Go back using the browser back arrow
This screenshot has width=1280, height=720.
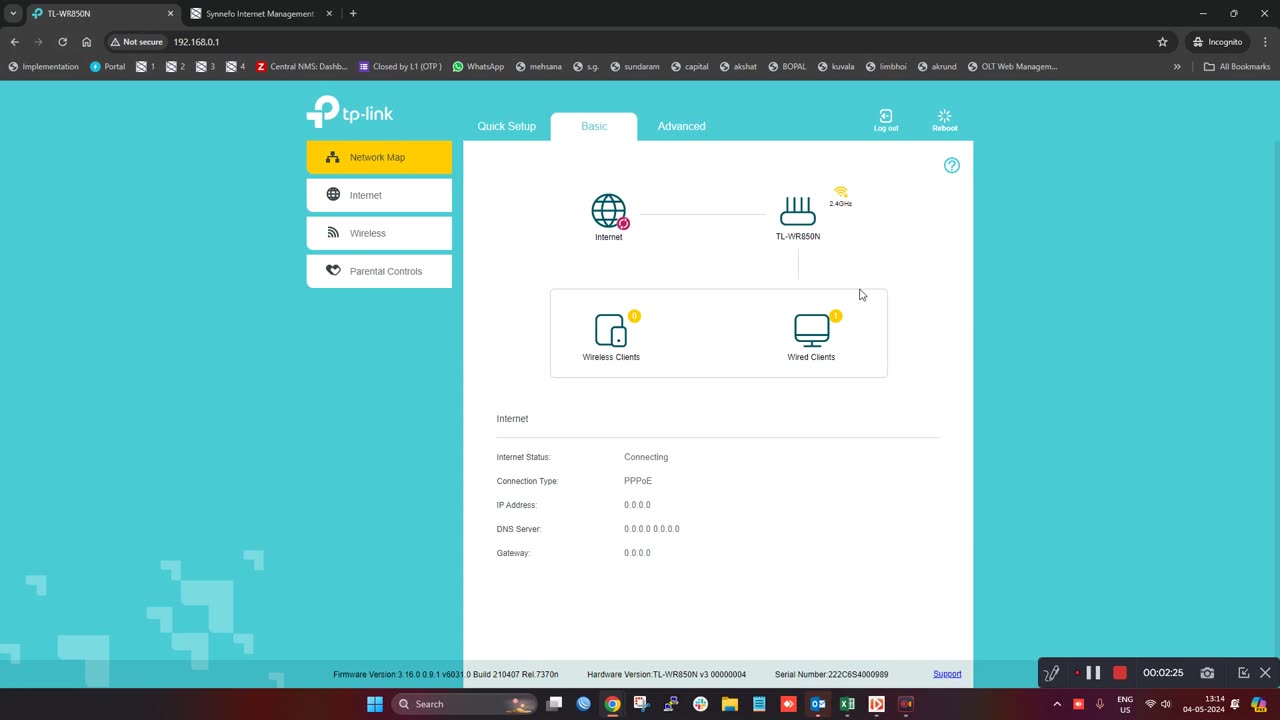[14, 42]
